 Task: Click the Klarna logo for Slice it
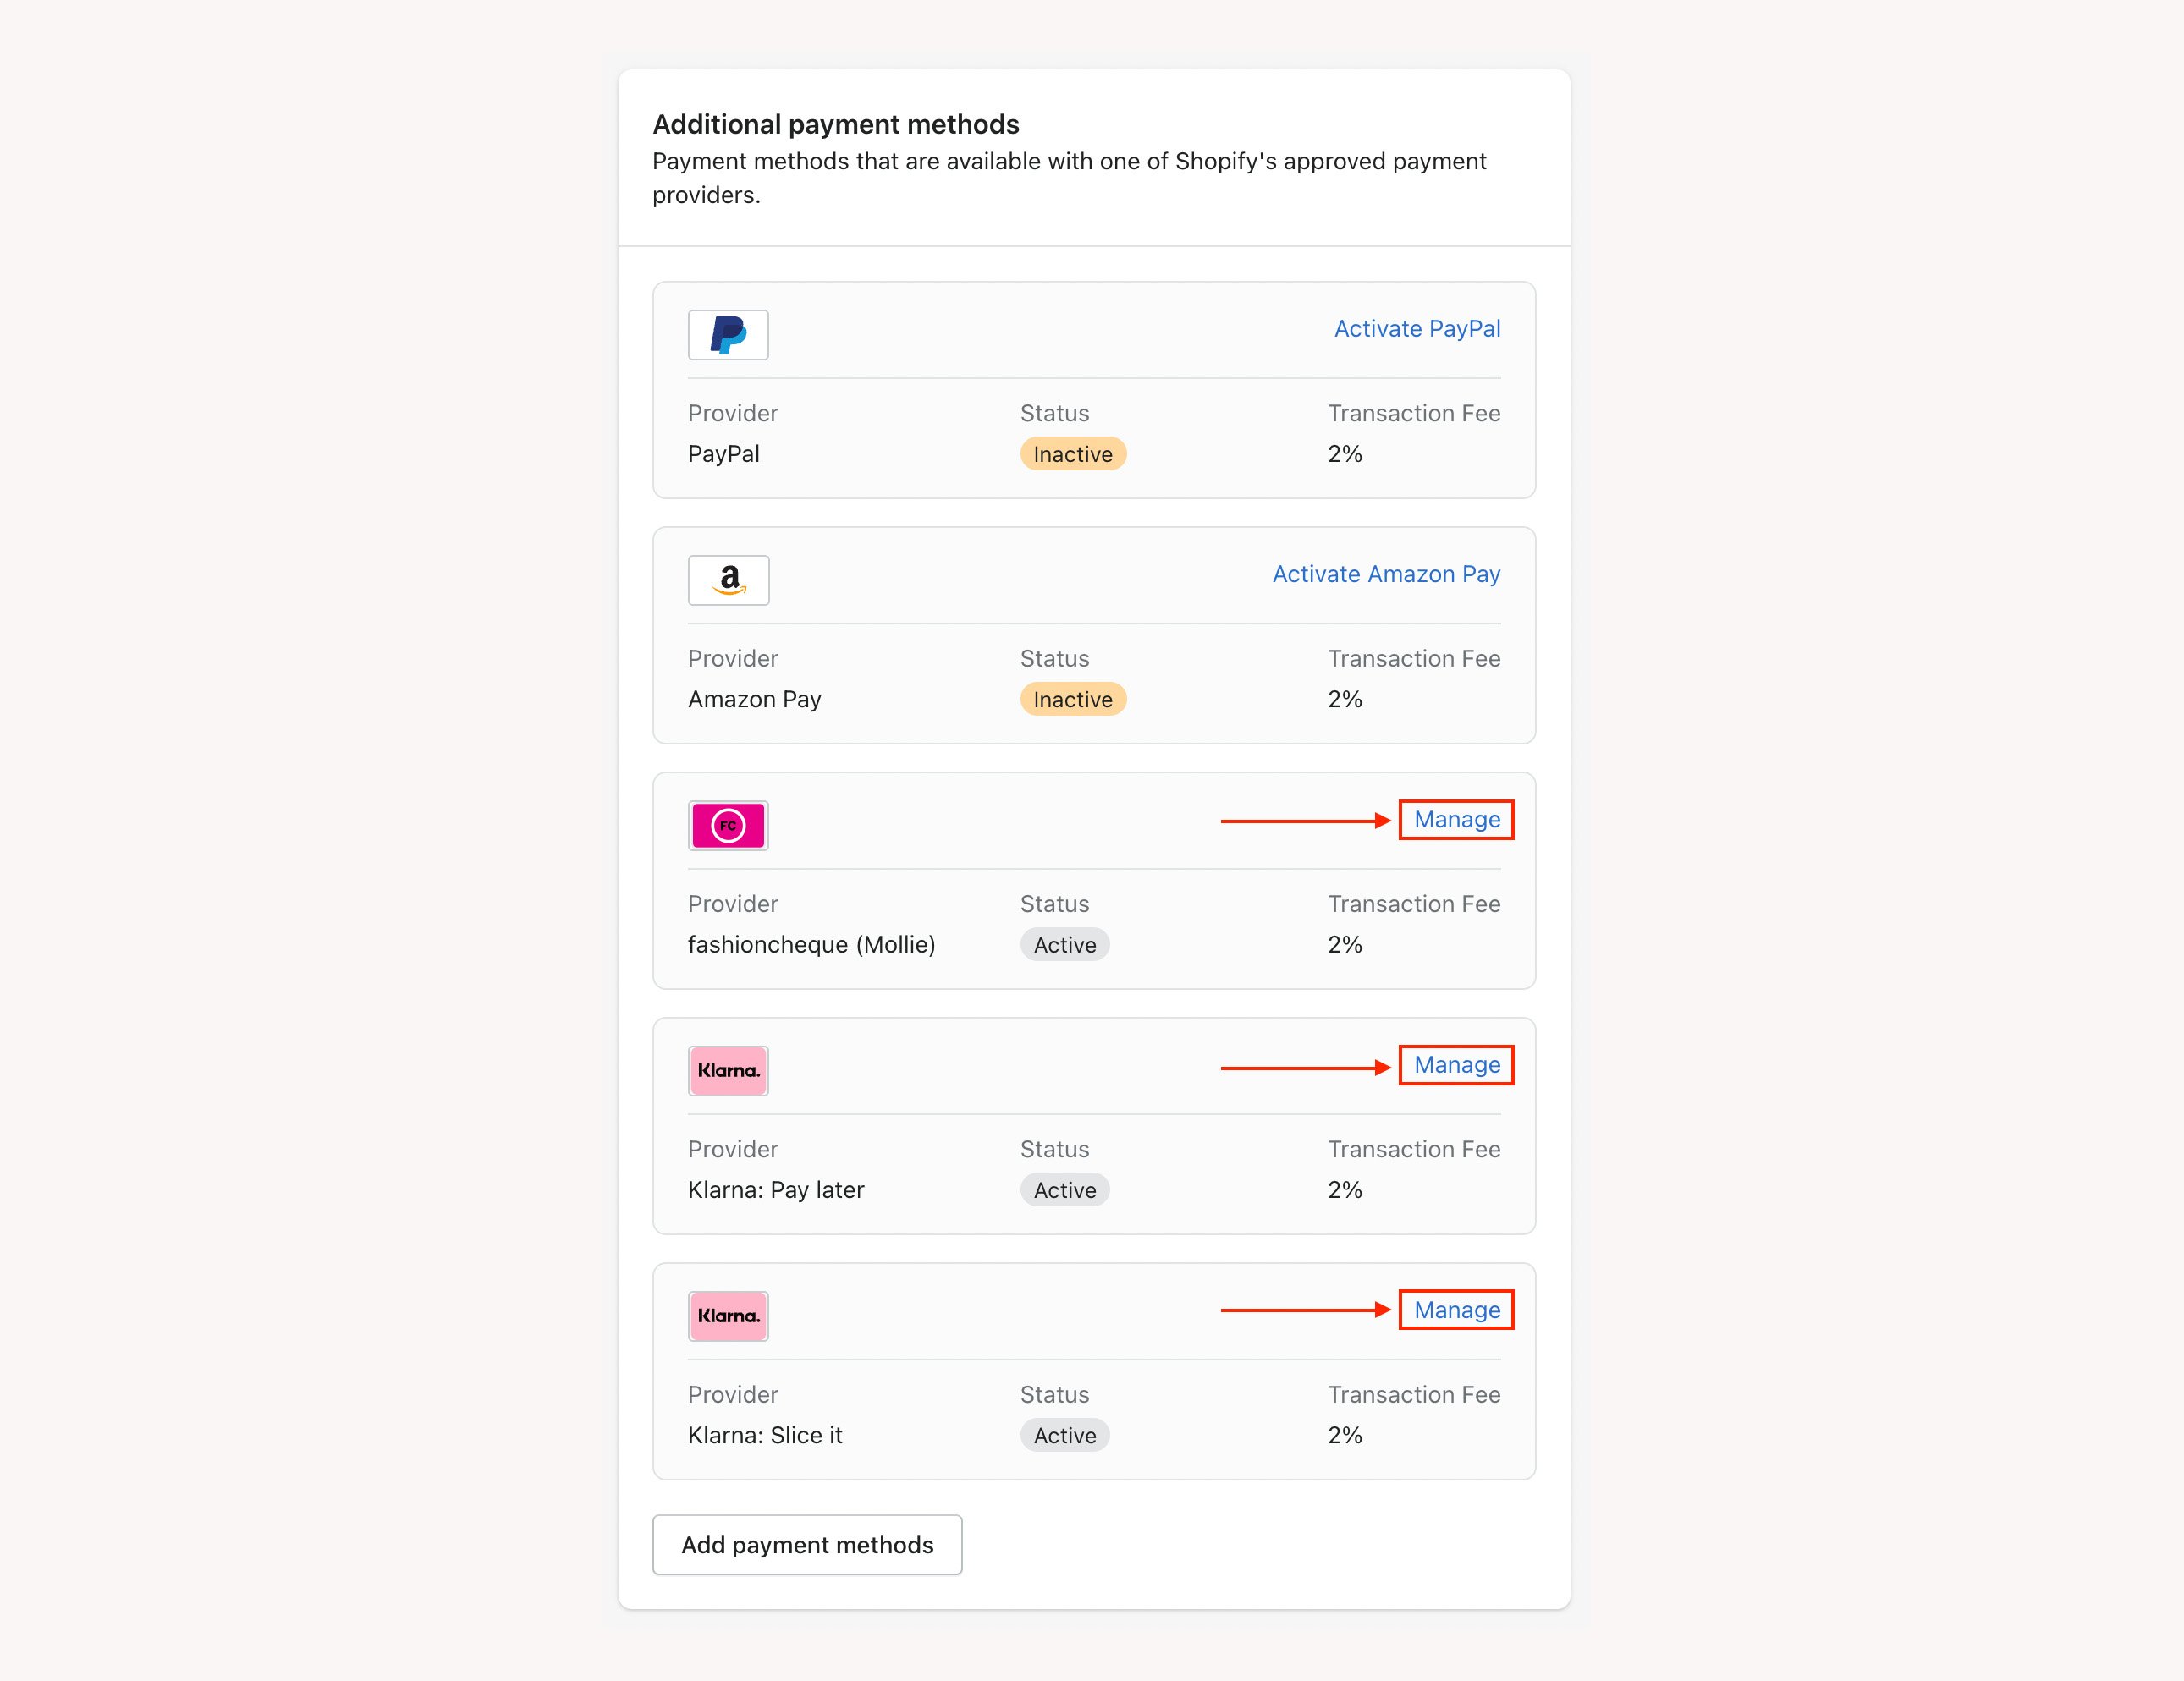(x=728, y=1316)
